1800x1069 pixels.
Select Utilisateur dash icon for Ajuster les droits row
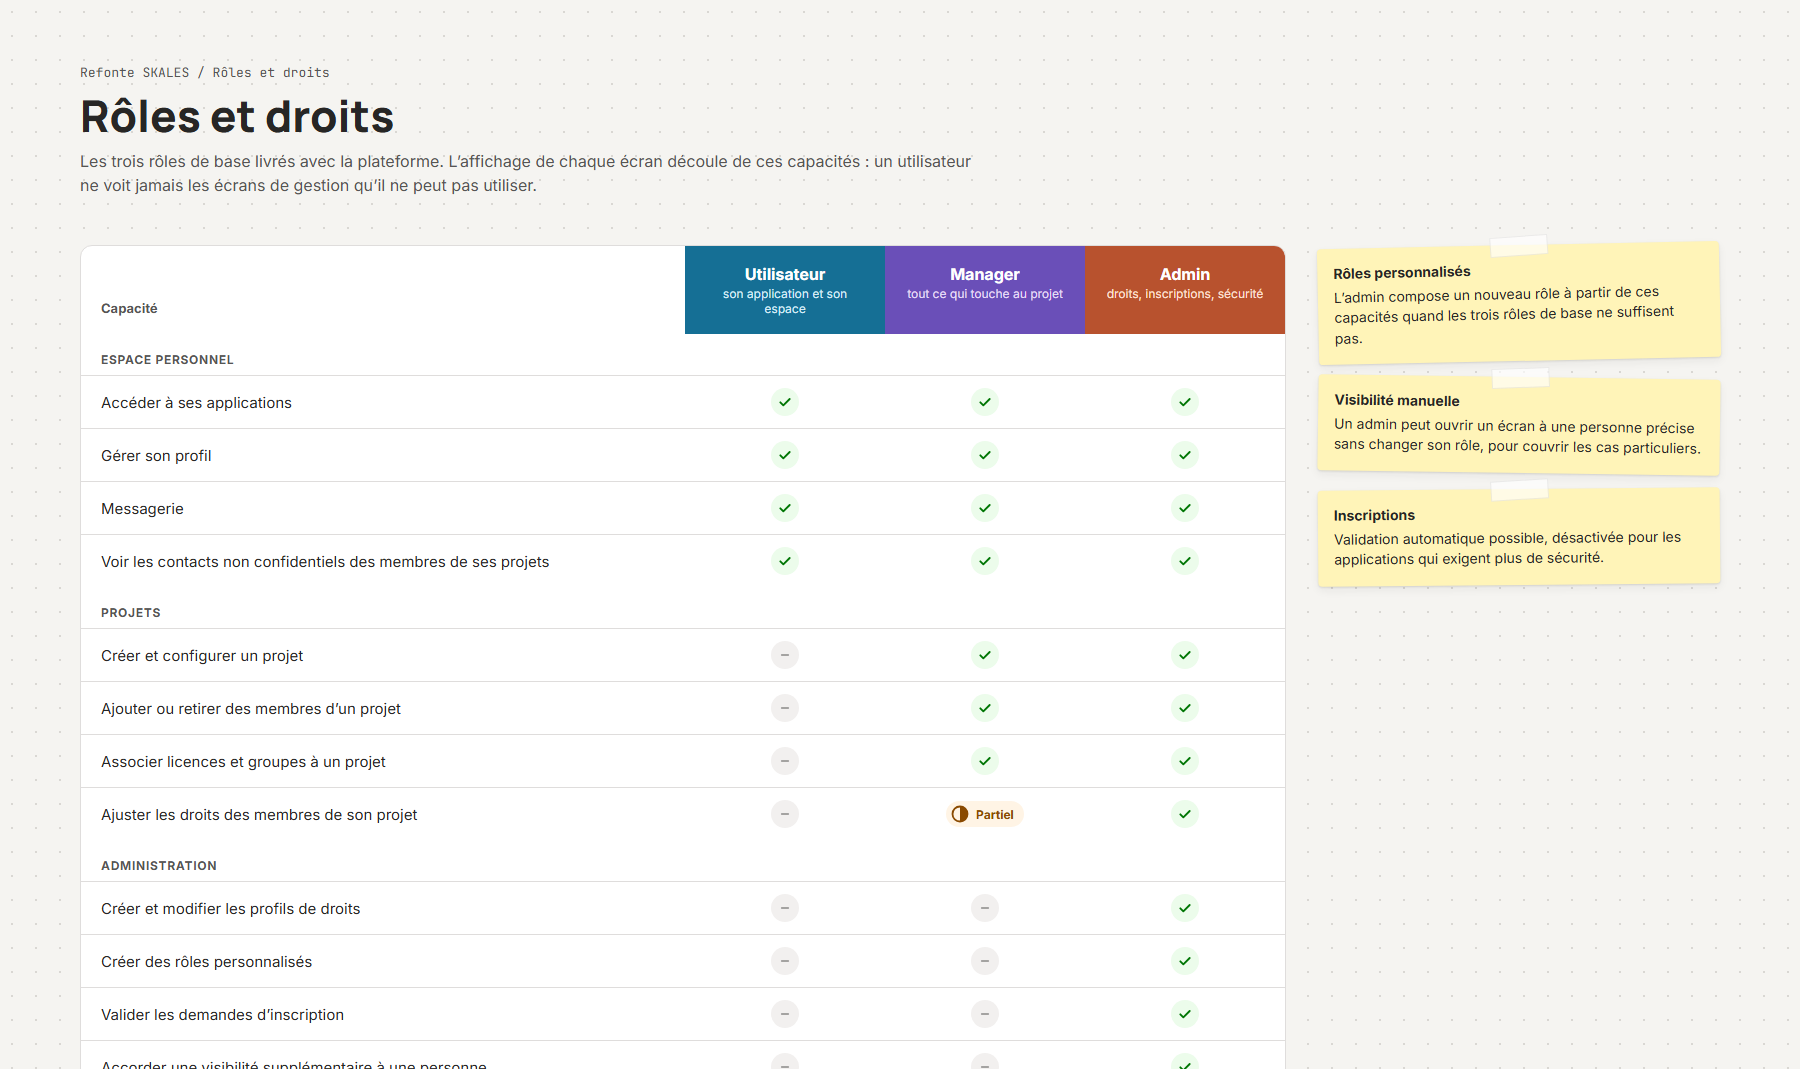click(785, 814)
